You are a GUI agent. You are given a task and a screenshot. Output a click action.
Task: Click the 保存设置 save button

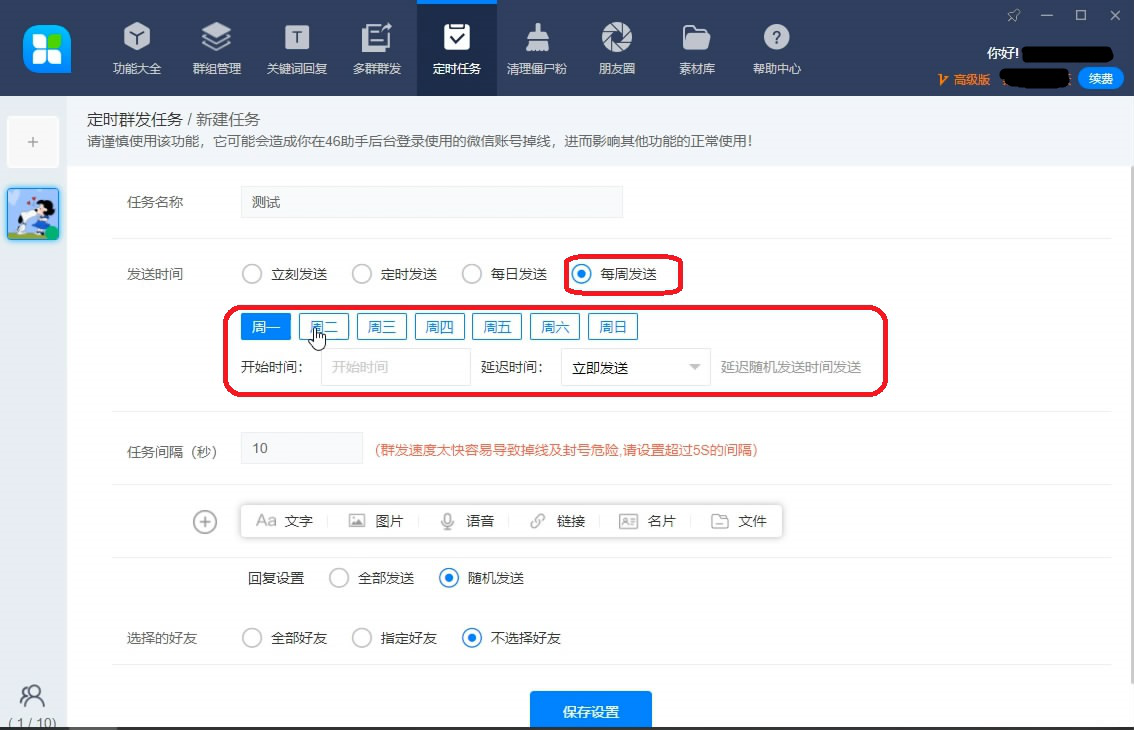590,710
